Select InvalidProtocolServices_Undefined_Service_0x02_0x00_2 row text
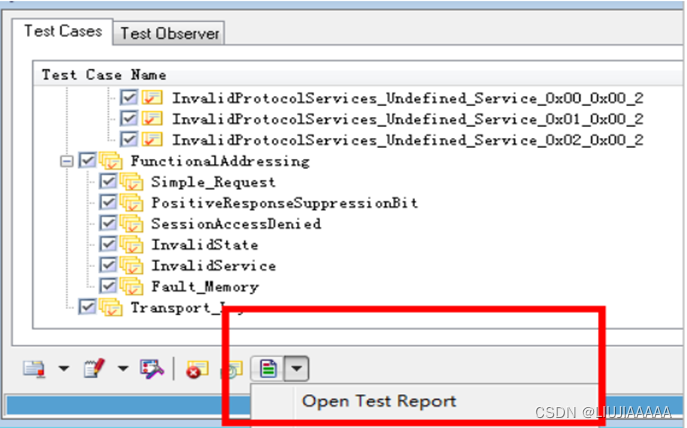The width and height of the screenshot is (687, 428). [407, 140]
